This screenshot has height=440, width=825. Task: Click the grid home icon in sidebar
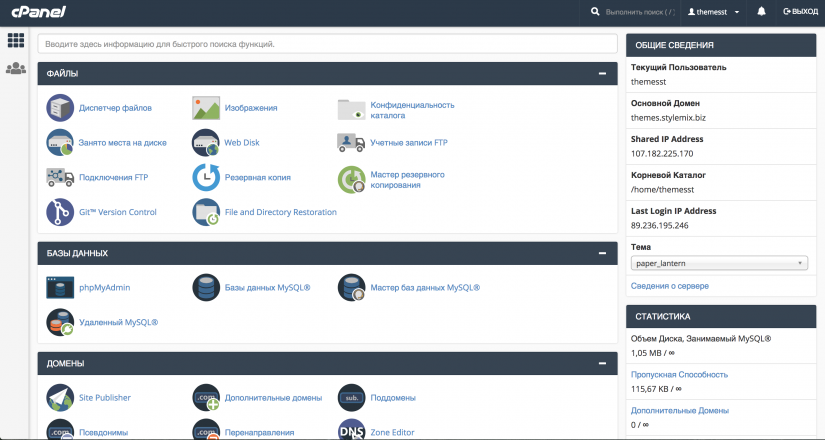coord(16,40)
